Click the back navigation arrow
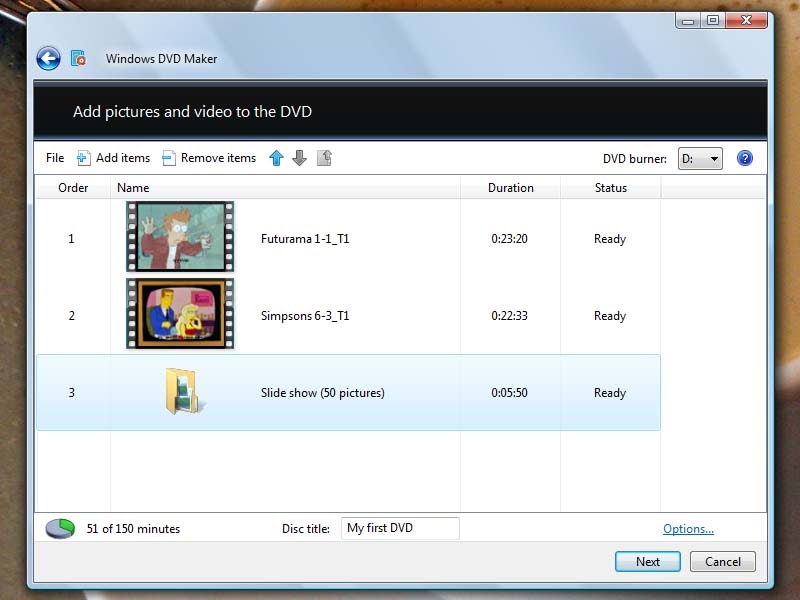Image resolution: width=800 pixels, height=600 pixels. (47, 58)
